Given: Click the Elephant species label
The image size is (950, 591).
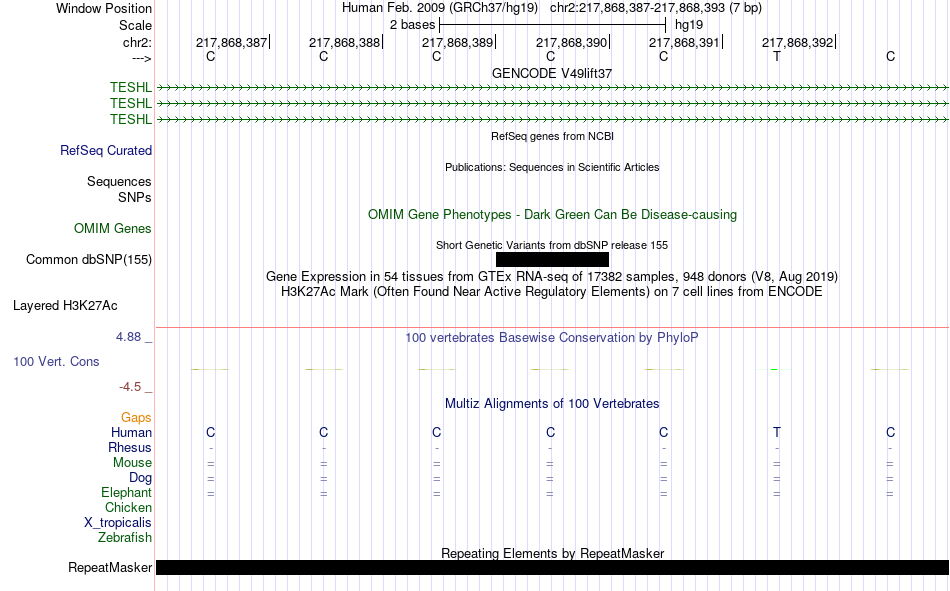Looking at the screenshot, I should (126, 492).
